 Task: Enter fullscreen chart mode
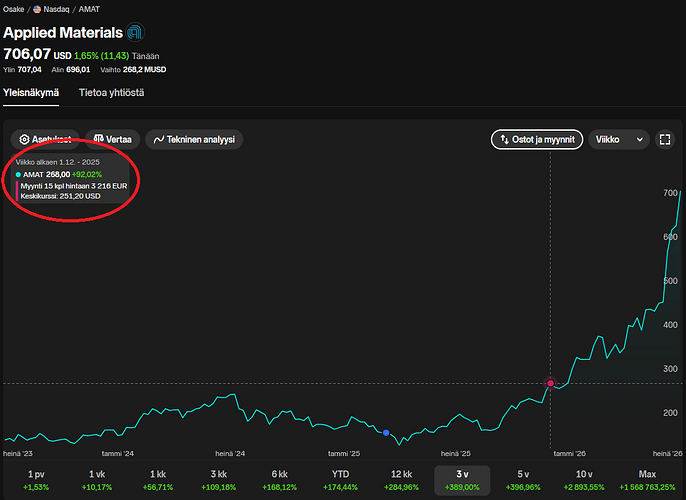point(665,140)
